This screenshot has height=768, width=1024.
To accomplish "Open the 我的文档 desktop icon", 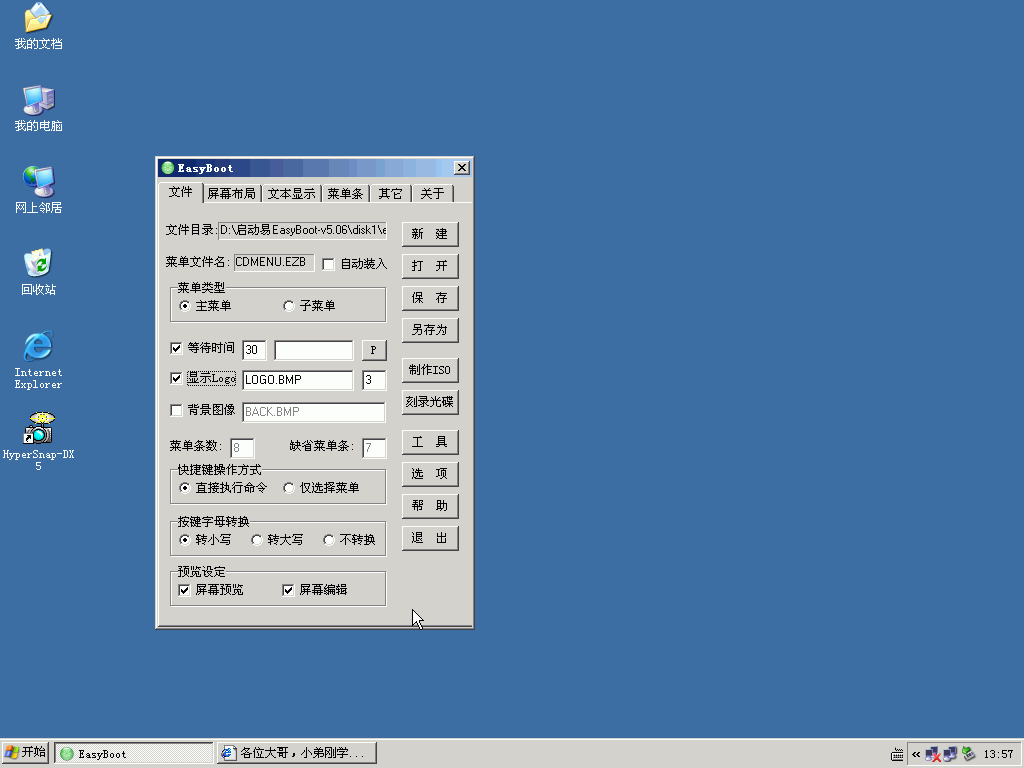I will click(38, 26).
